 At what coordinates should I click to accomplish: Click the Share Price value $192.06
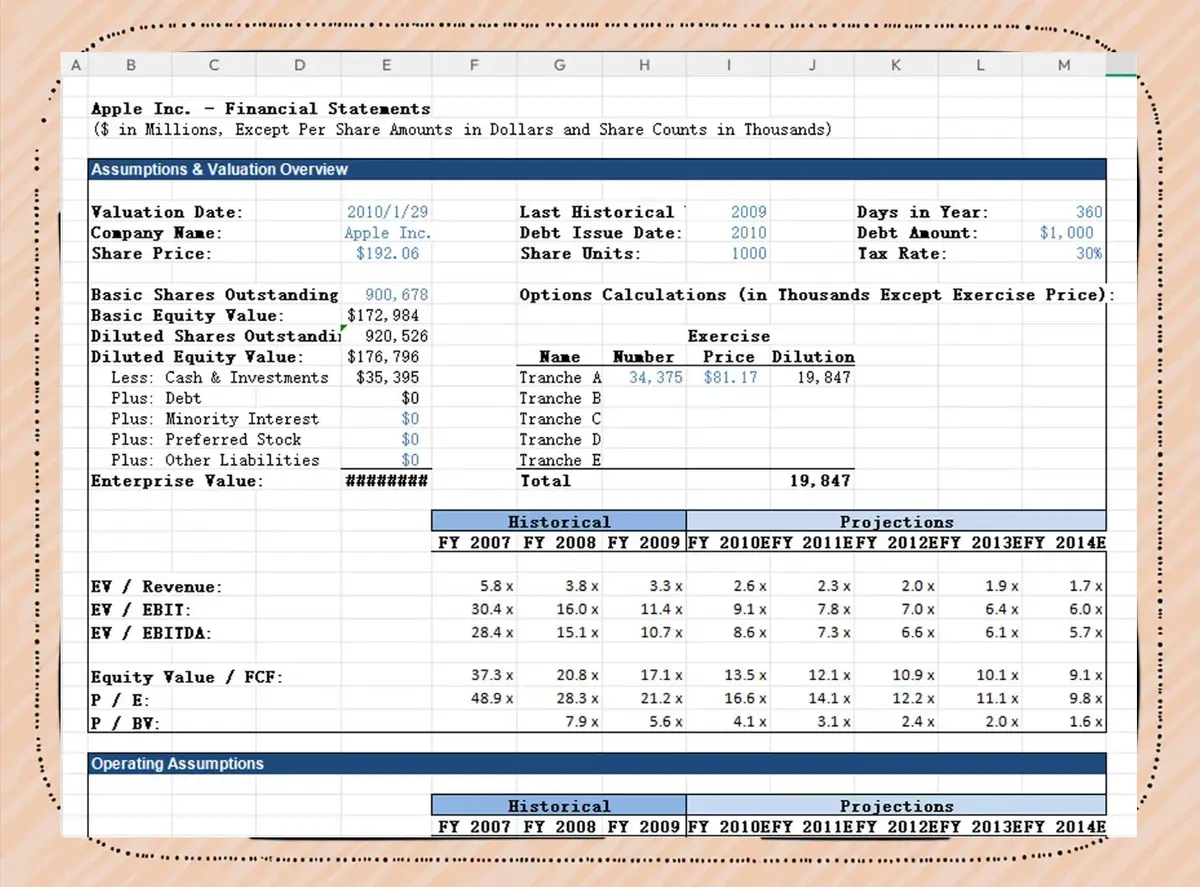click(x=387, y=254)
